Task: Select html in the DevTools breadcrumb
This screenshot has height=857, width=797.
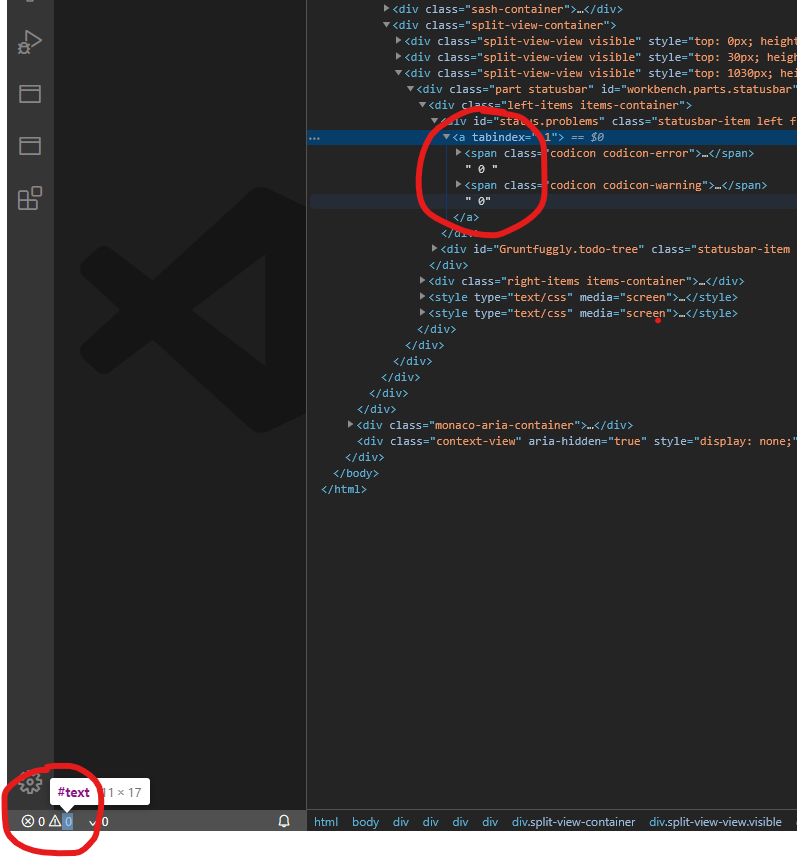Action: pyautogui.click(x=326, y=822)
